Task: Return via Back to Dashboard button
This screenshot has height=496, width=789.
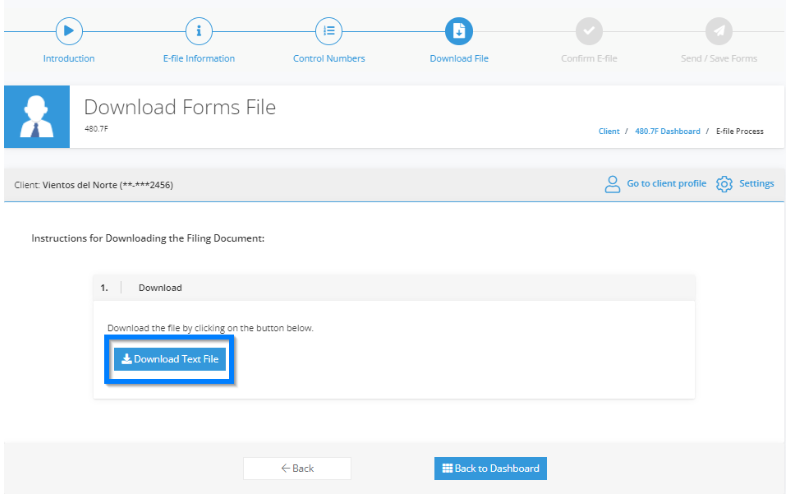Action: pos(491,468)
